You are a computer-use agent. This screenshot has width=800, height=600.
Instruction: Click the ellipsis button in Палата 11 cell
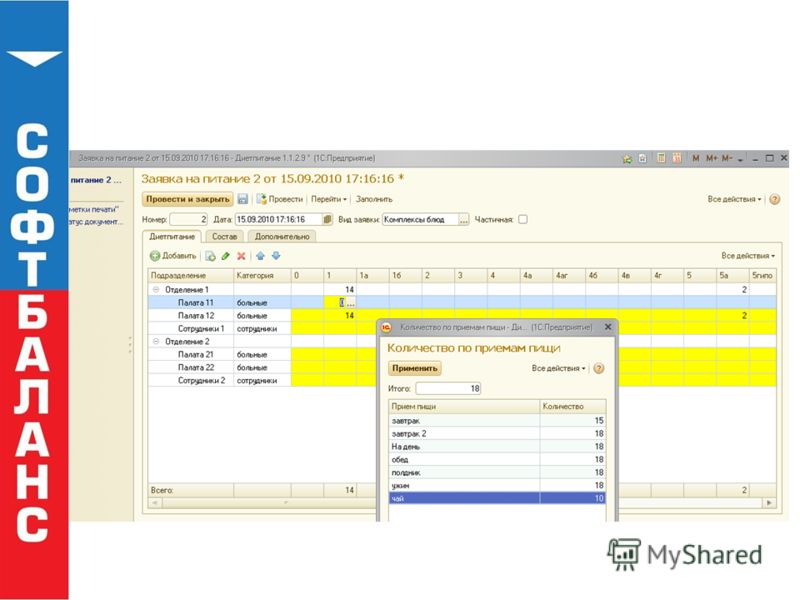(351, 303)
